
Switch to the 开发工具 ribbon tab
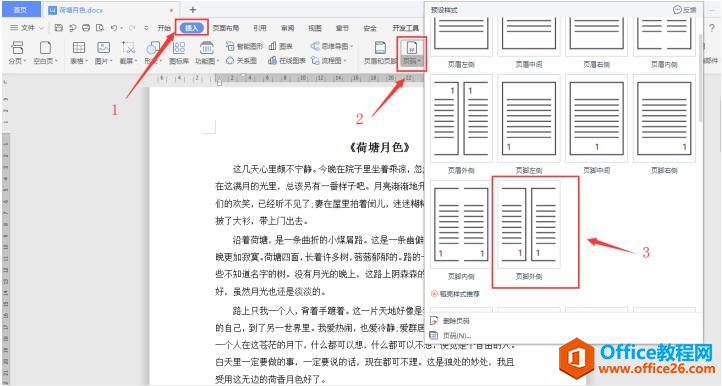click(x=405, y=28)
